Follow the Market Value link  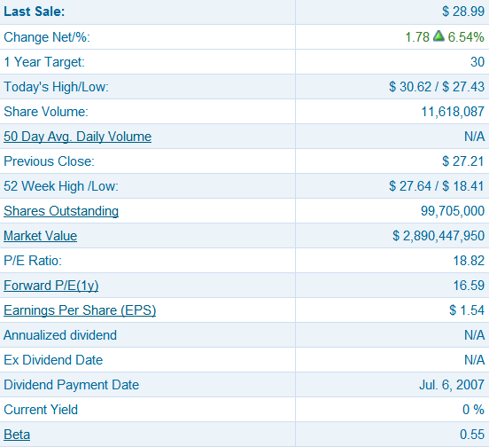pos(40,236)
